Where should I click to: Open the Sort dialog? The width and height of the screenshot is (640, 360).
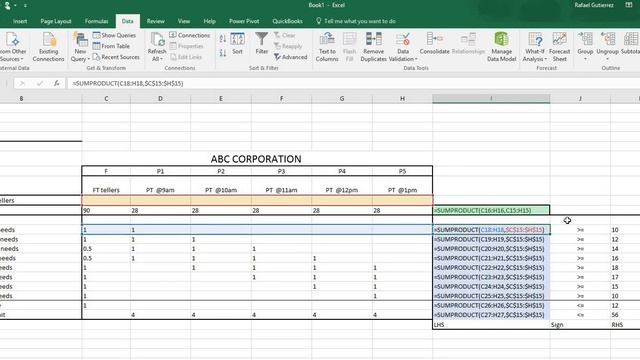[x=238, y=44]
